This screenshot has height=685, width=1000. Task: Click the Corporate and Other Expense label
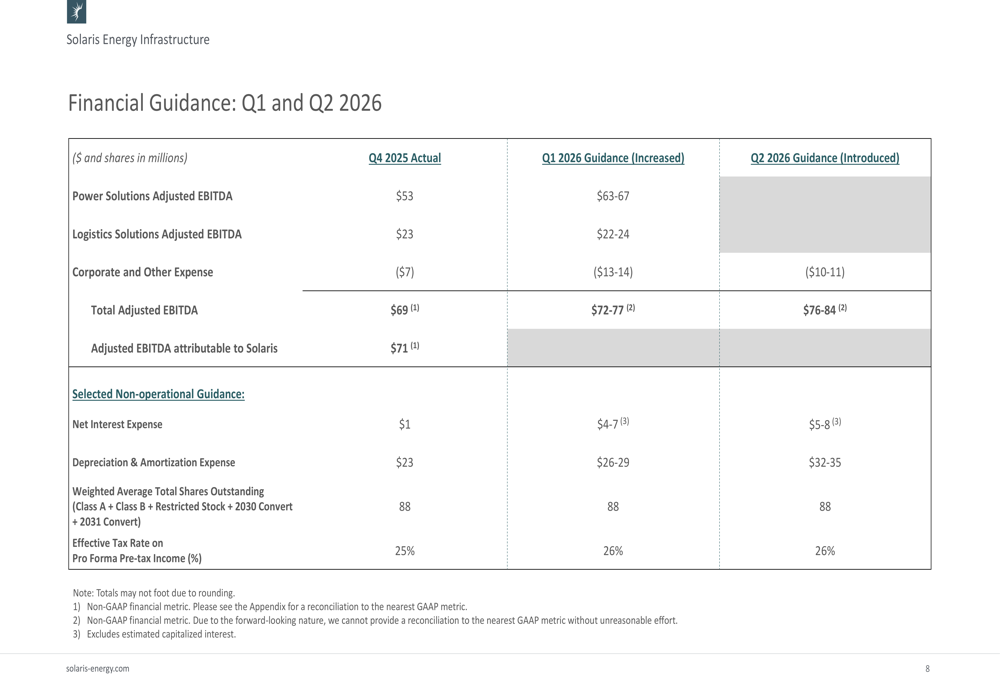coord(143,272)
